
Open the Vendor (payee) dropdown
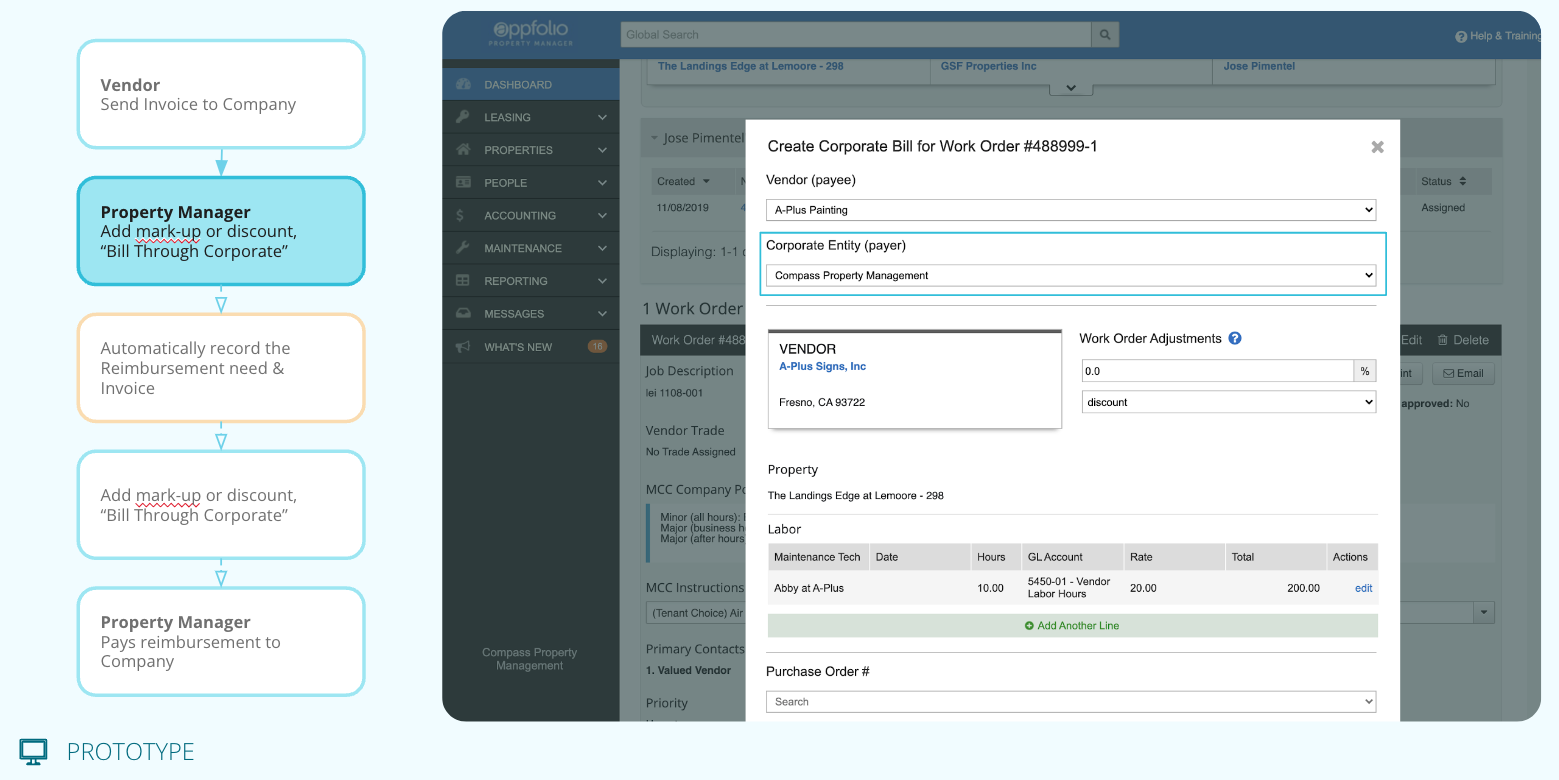1071,210
